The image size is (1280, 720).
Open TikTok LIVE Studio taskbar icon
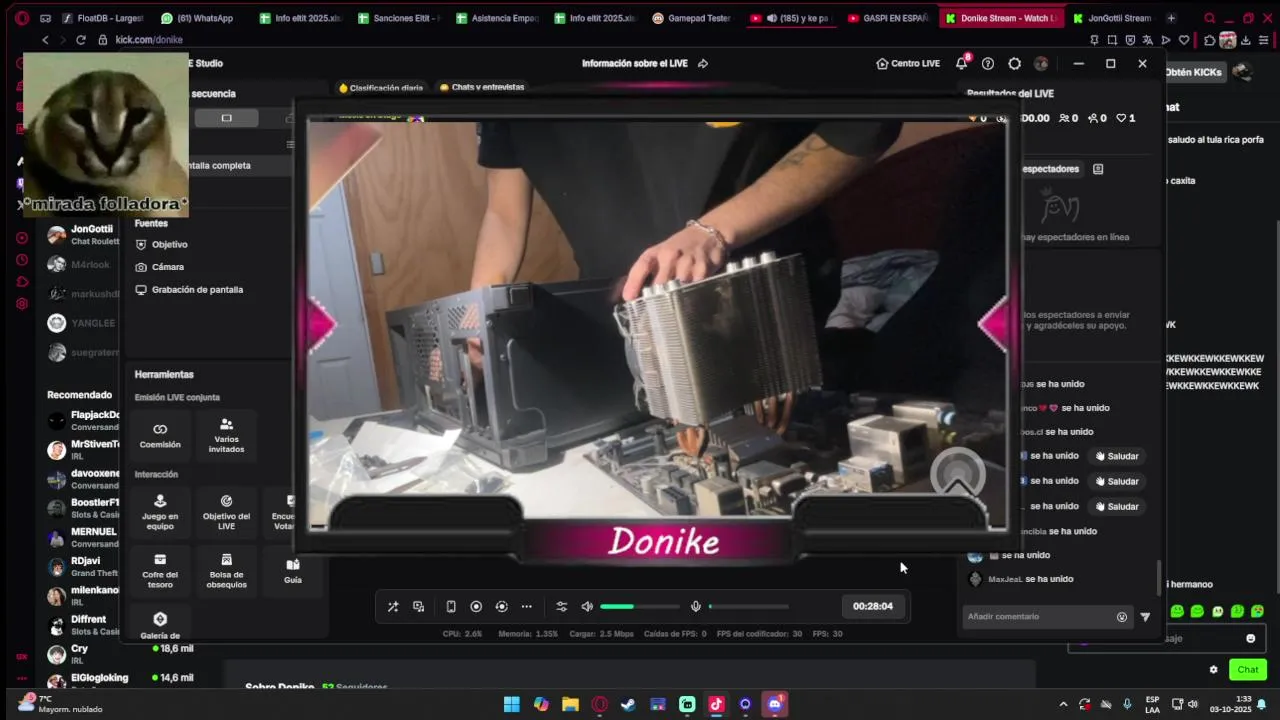(x=716, y=704)
